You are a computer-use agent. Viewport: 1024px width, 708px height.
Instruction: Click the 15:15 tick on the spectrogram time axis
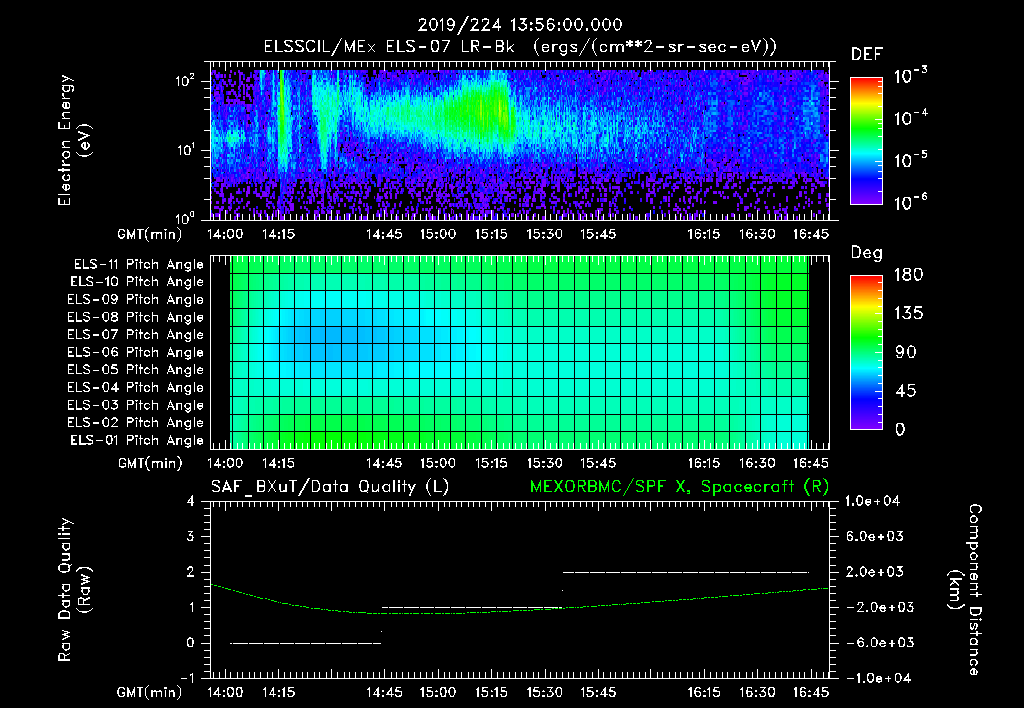[491, 234]
